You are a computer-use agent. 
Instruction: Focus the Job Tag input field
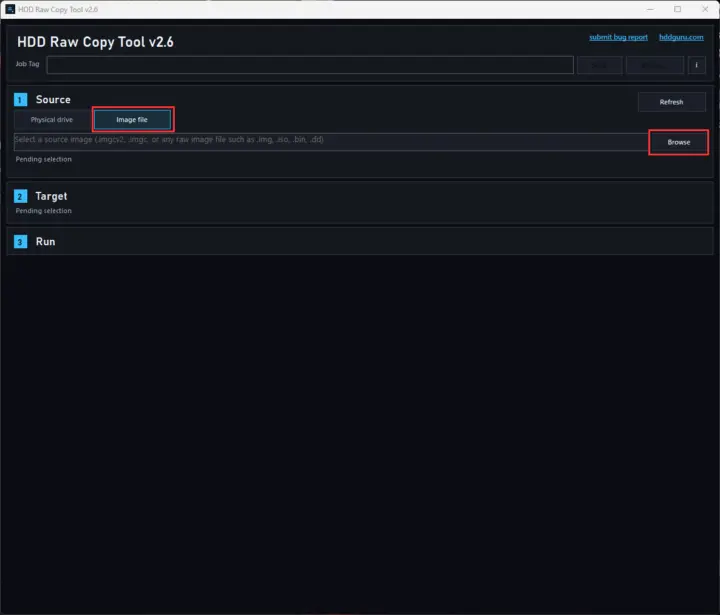click(x=310, y=65)
